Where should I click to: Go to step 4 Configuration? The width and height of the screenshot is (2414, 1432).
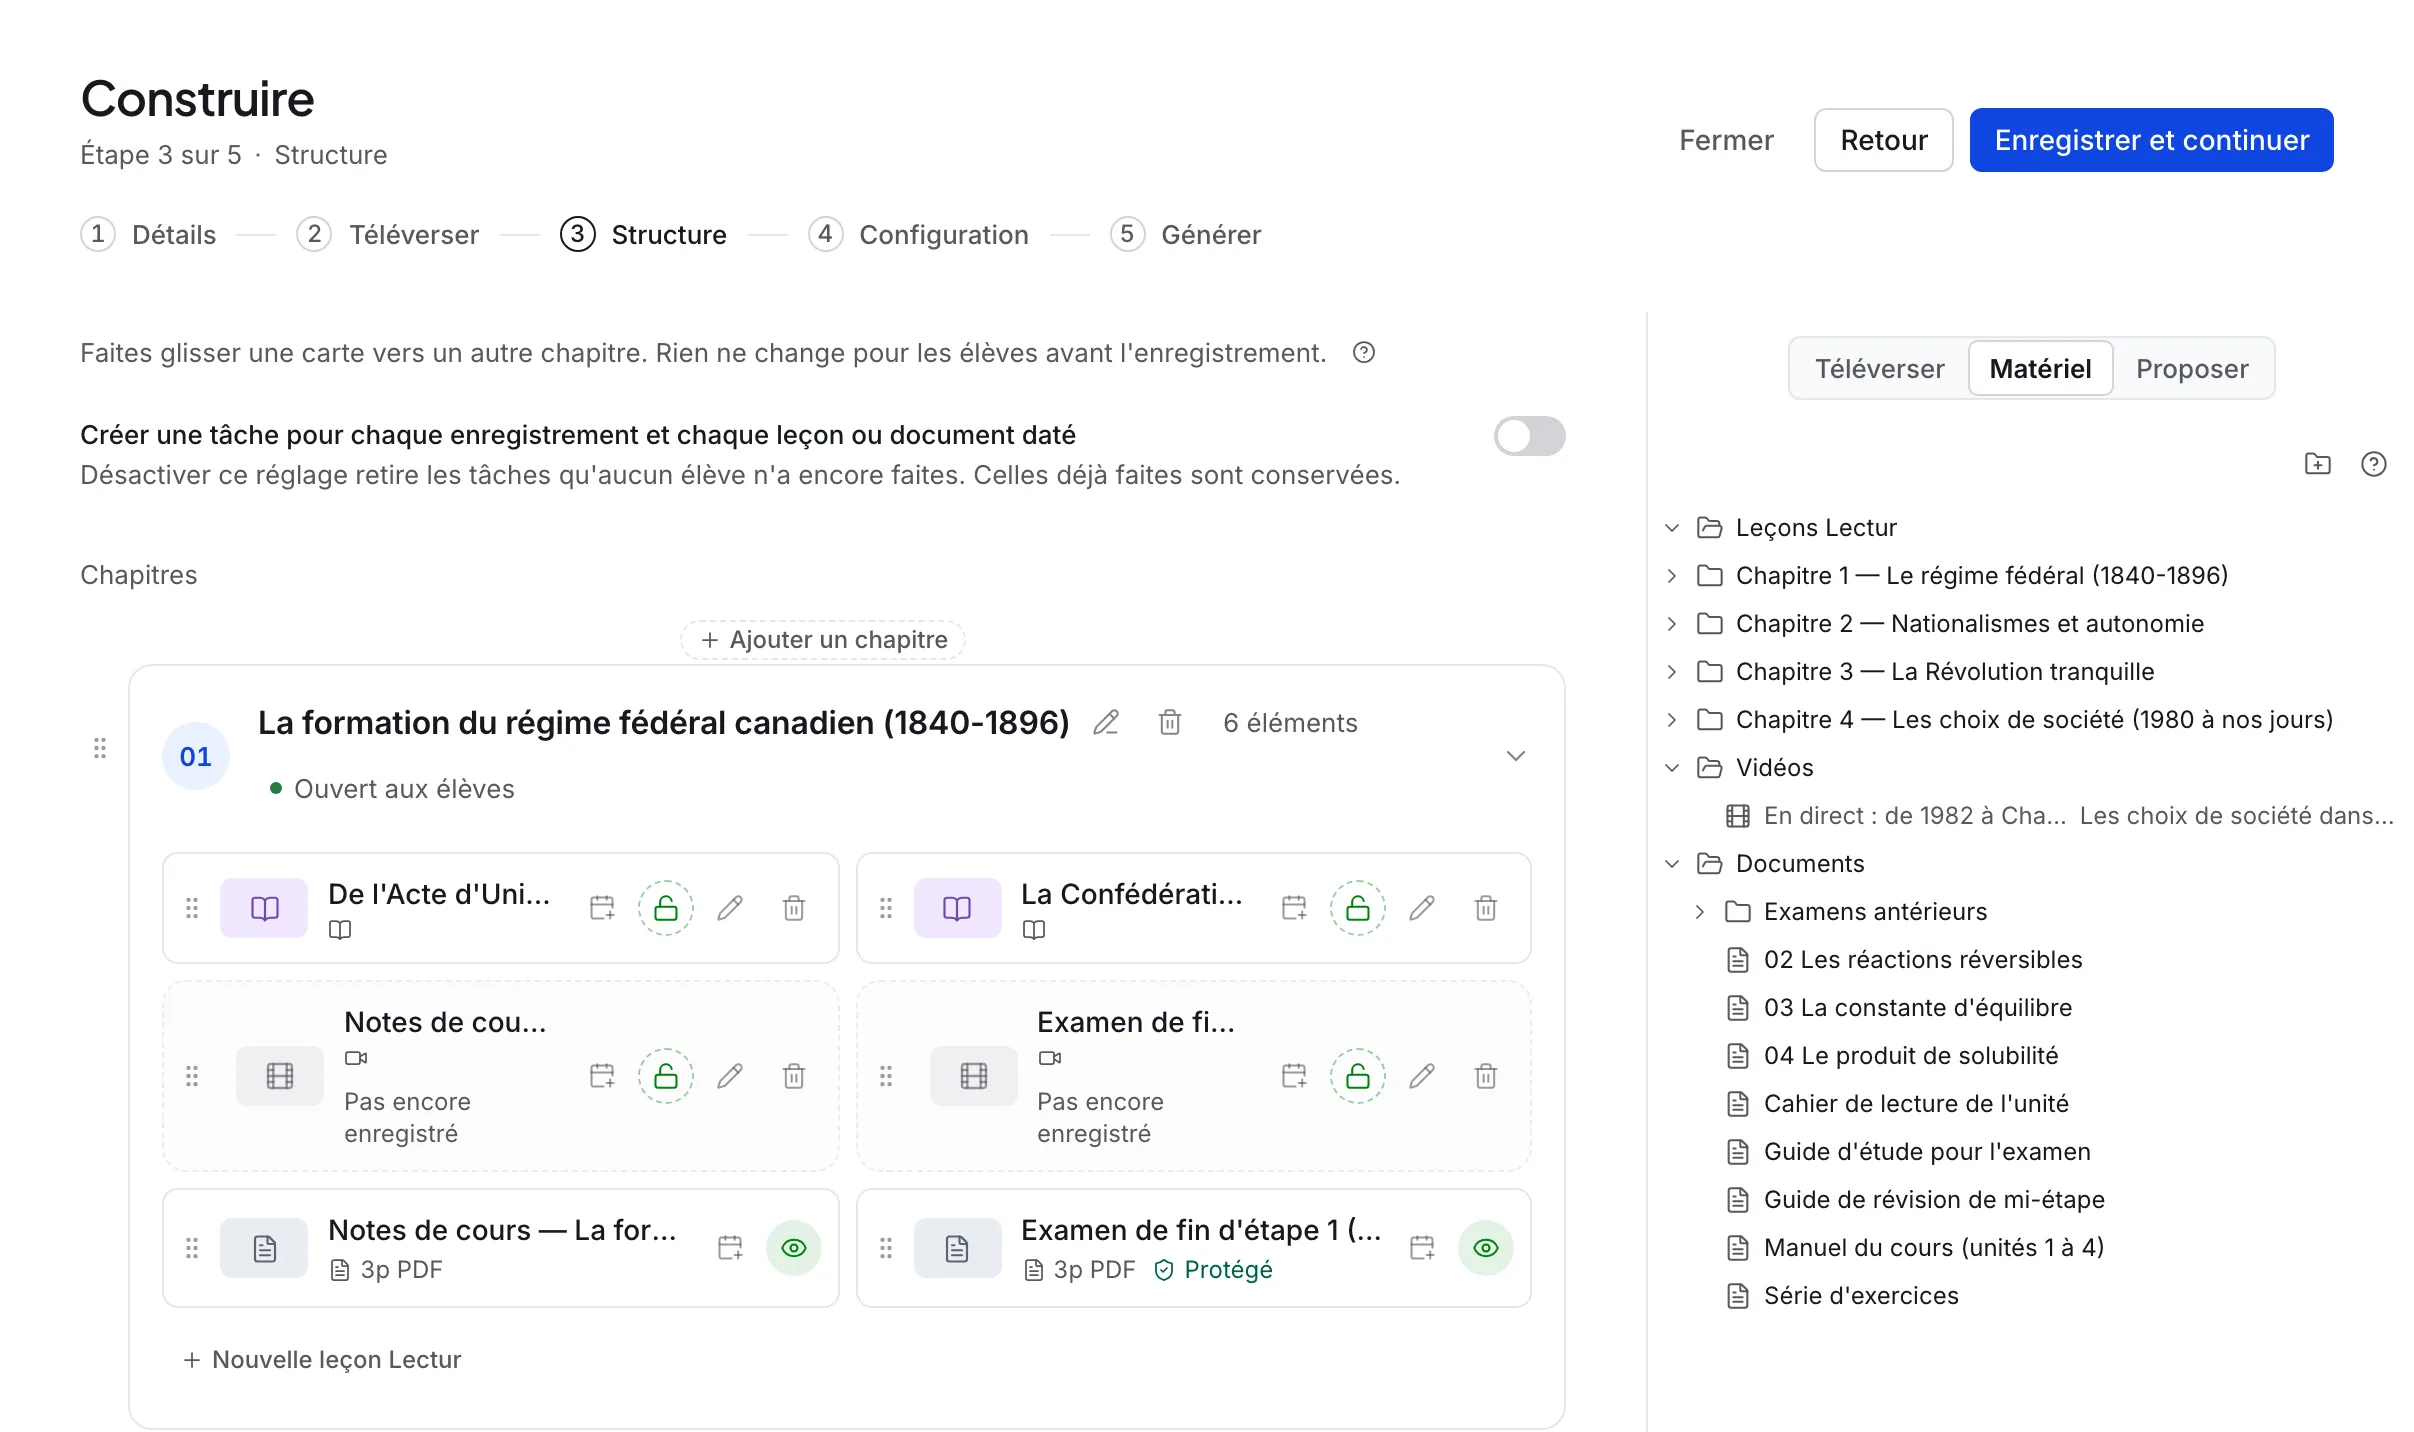pos(919,235)
